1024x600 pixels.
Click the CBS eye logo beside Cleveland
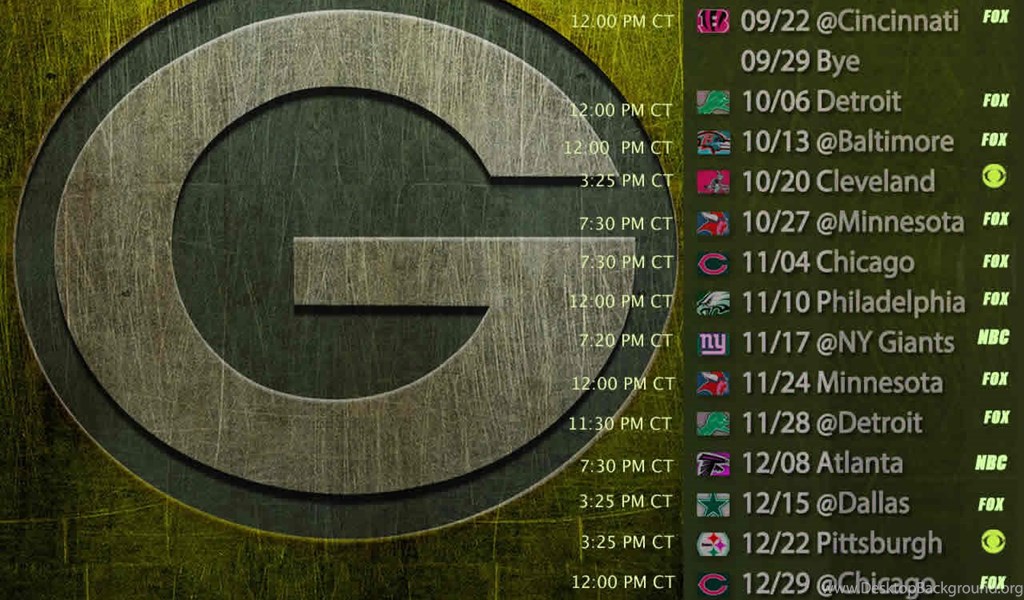[x=994, y=176]
